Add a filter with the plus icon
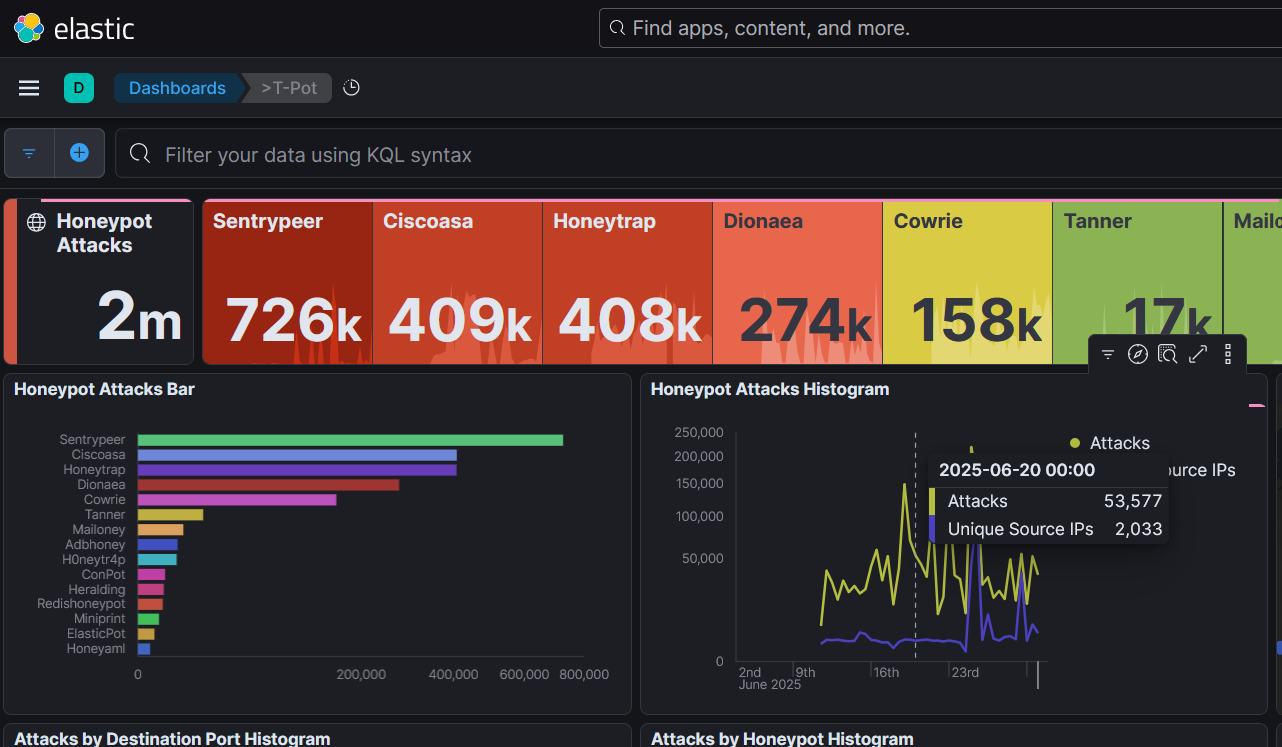The height and width of the screenshot is (747, 1282). tap(79, 153)
